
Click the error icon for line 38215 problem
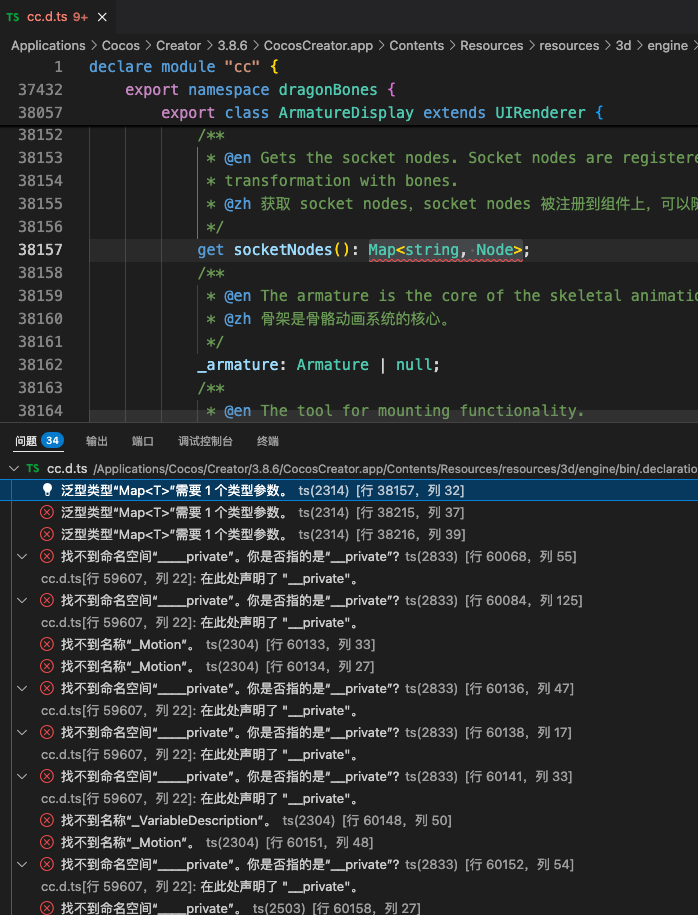point(47,513)
